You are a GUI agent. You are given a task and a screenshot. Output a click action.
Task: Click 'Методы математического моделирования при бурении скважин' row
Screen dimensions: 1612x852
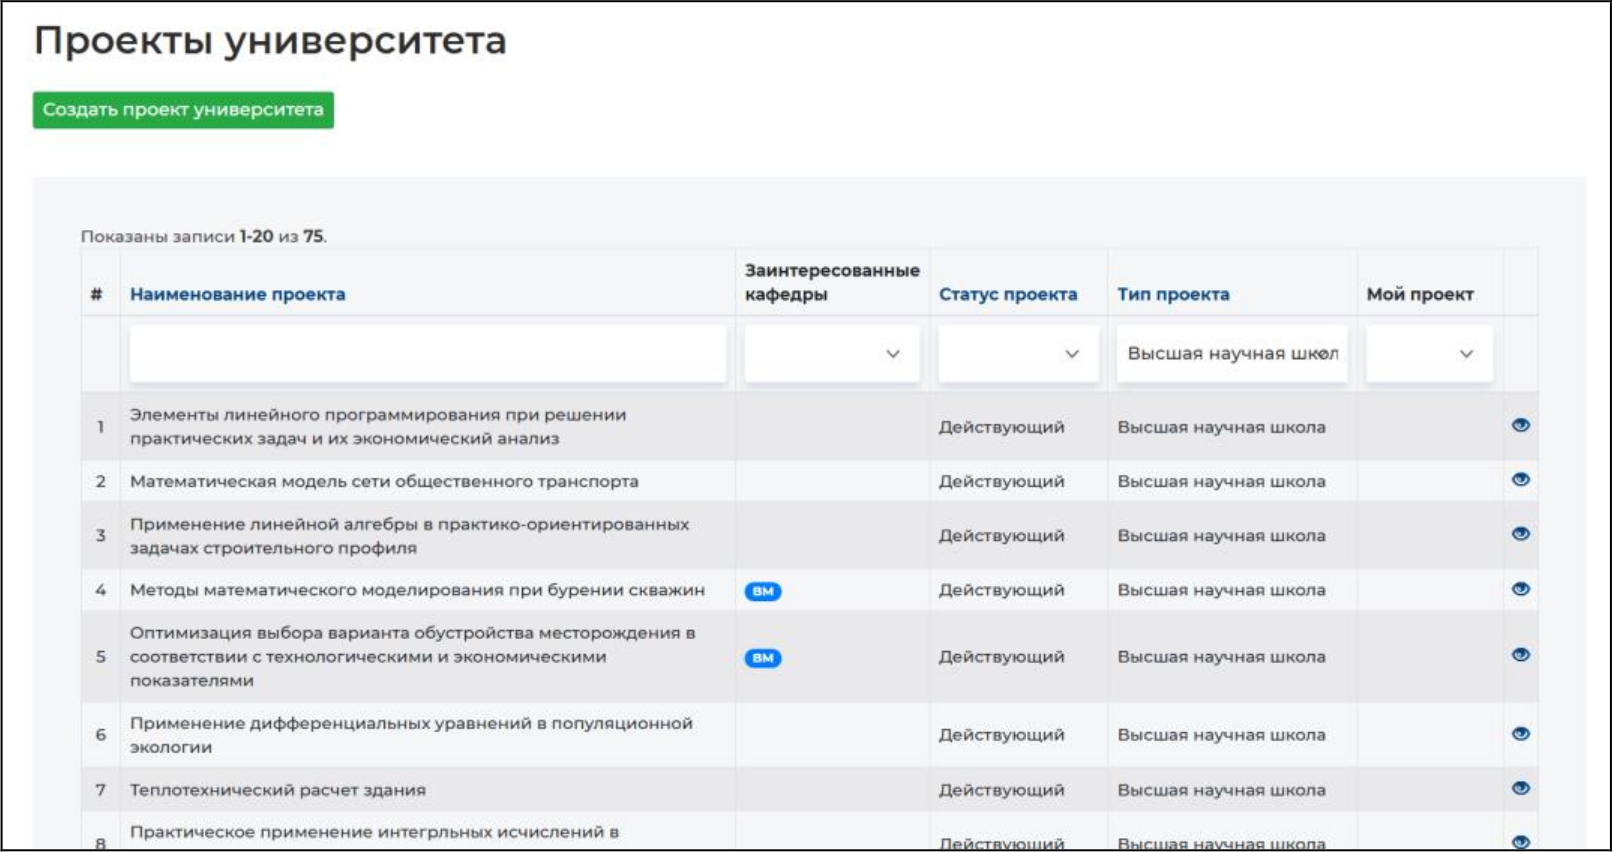[417, 590]
